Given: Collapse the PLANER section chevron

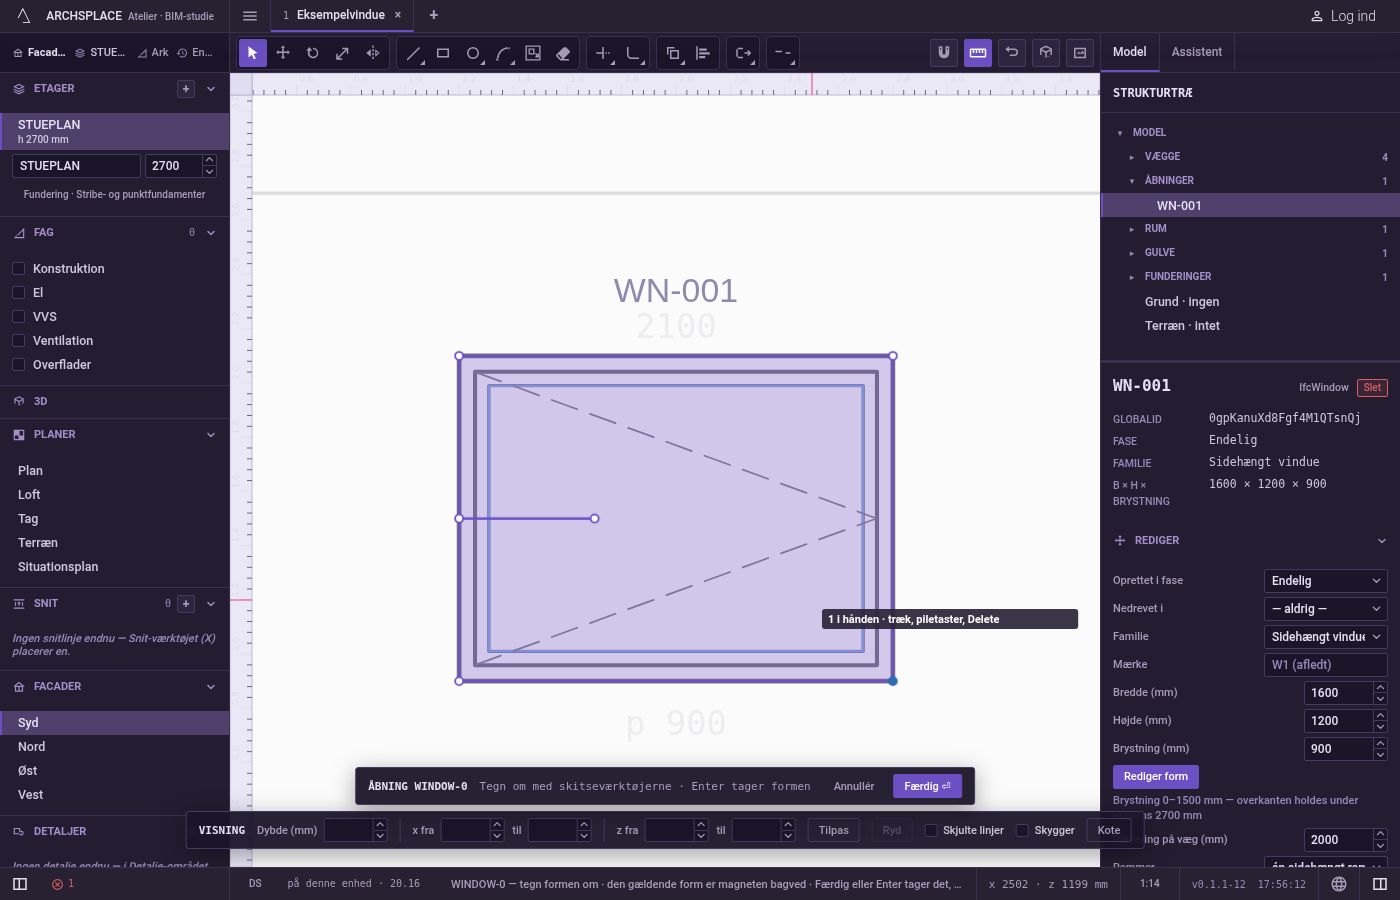Looking at the screenshot, I should [211, 435].
